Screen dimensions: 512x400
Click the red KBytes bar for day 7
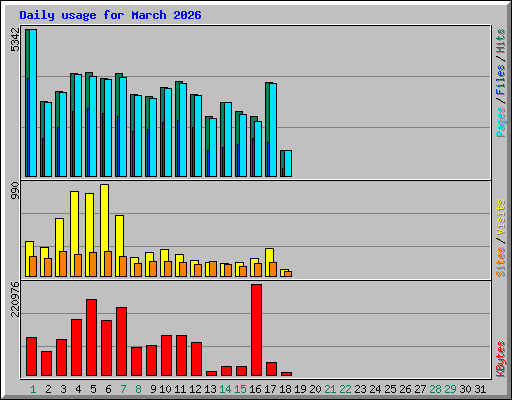pos(121,342)
